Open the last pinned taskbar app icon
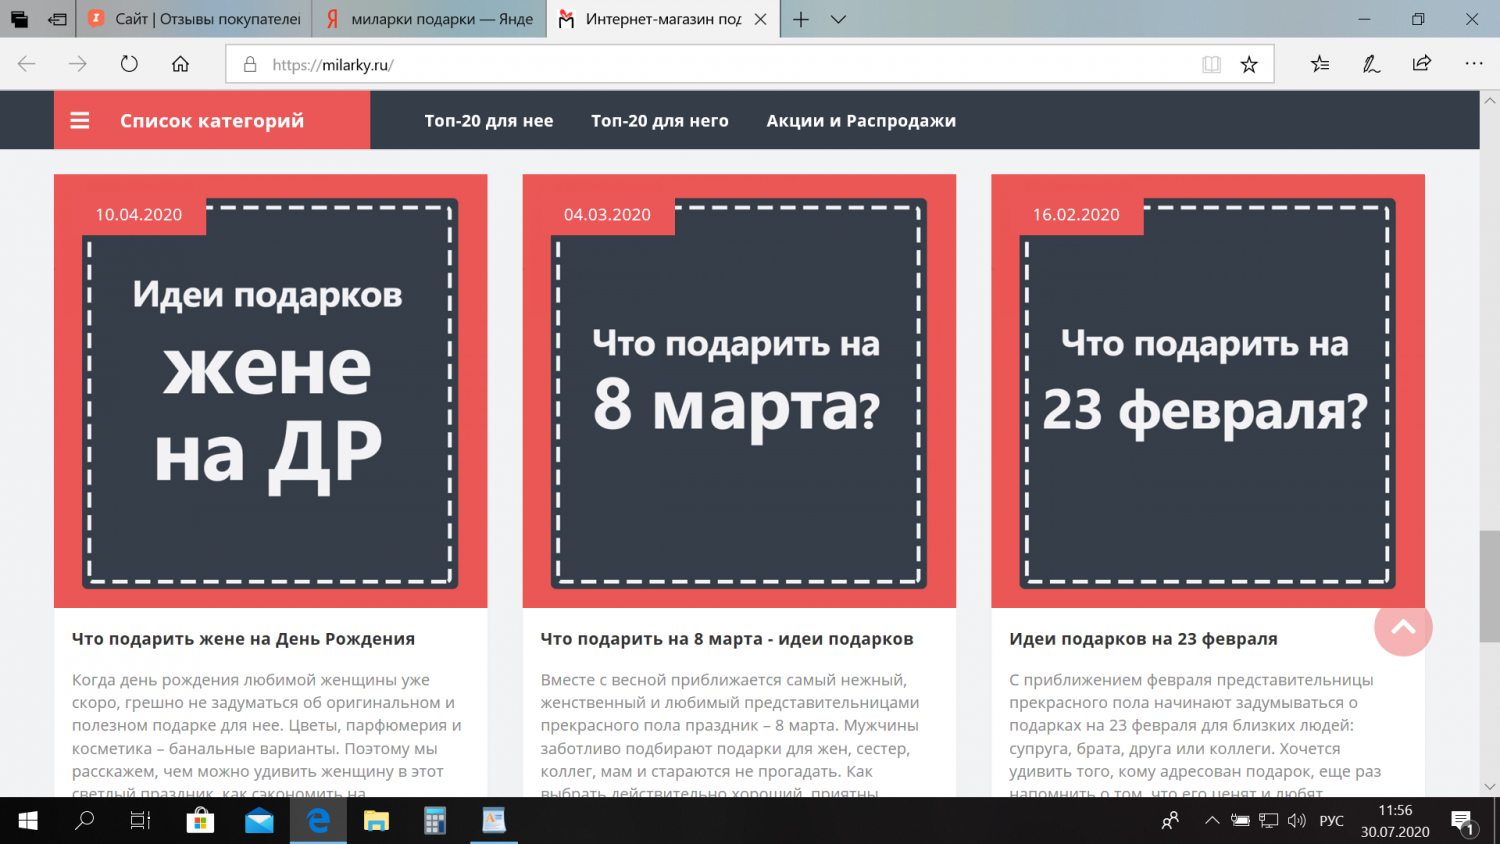Screen dimensions: 1500x844 pyautogui.click(x=494, y=821)
